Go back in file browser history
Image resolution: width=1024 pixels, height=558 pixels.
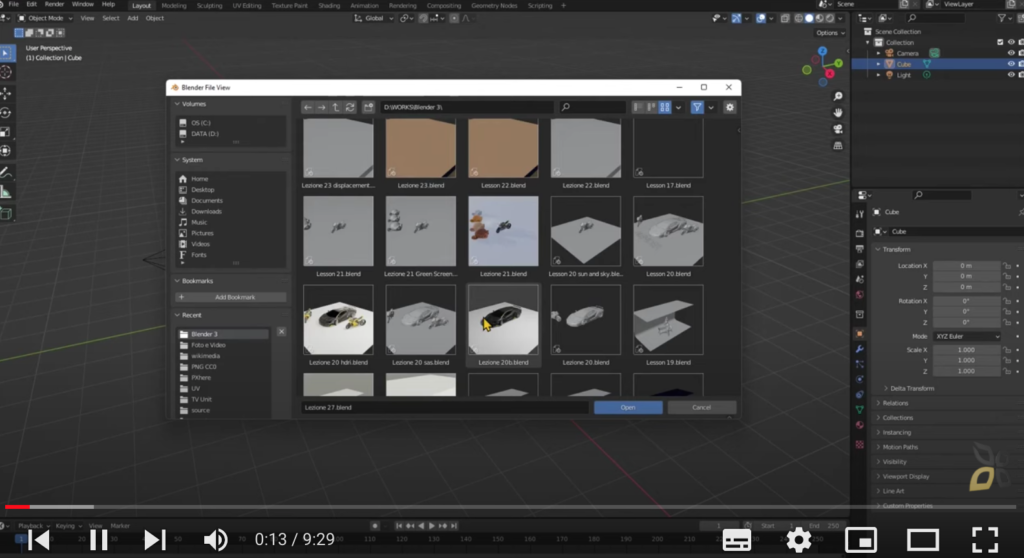point(308,107)
